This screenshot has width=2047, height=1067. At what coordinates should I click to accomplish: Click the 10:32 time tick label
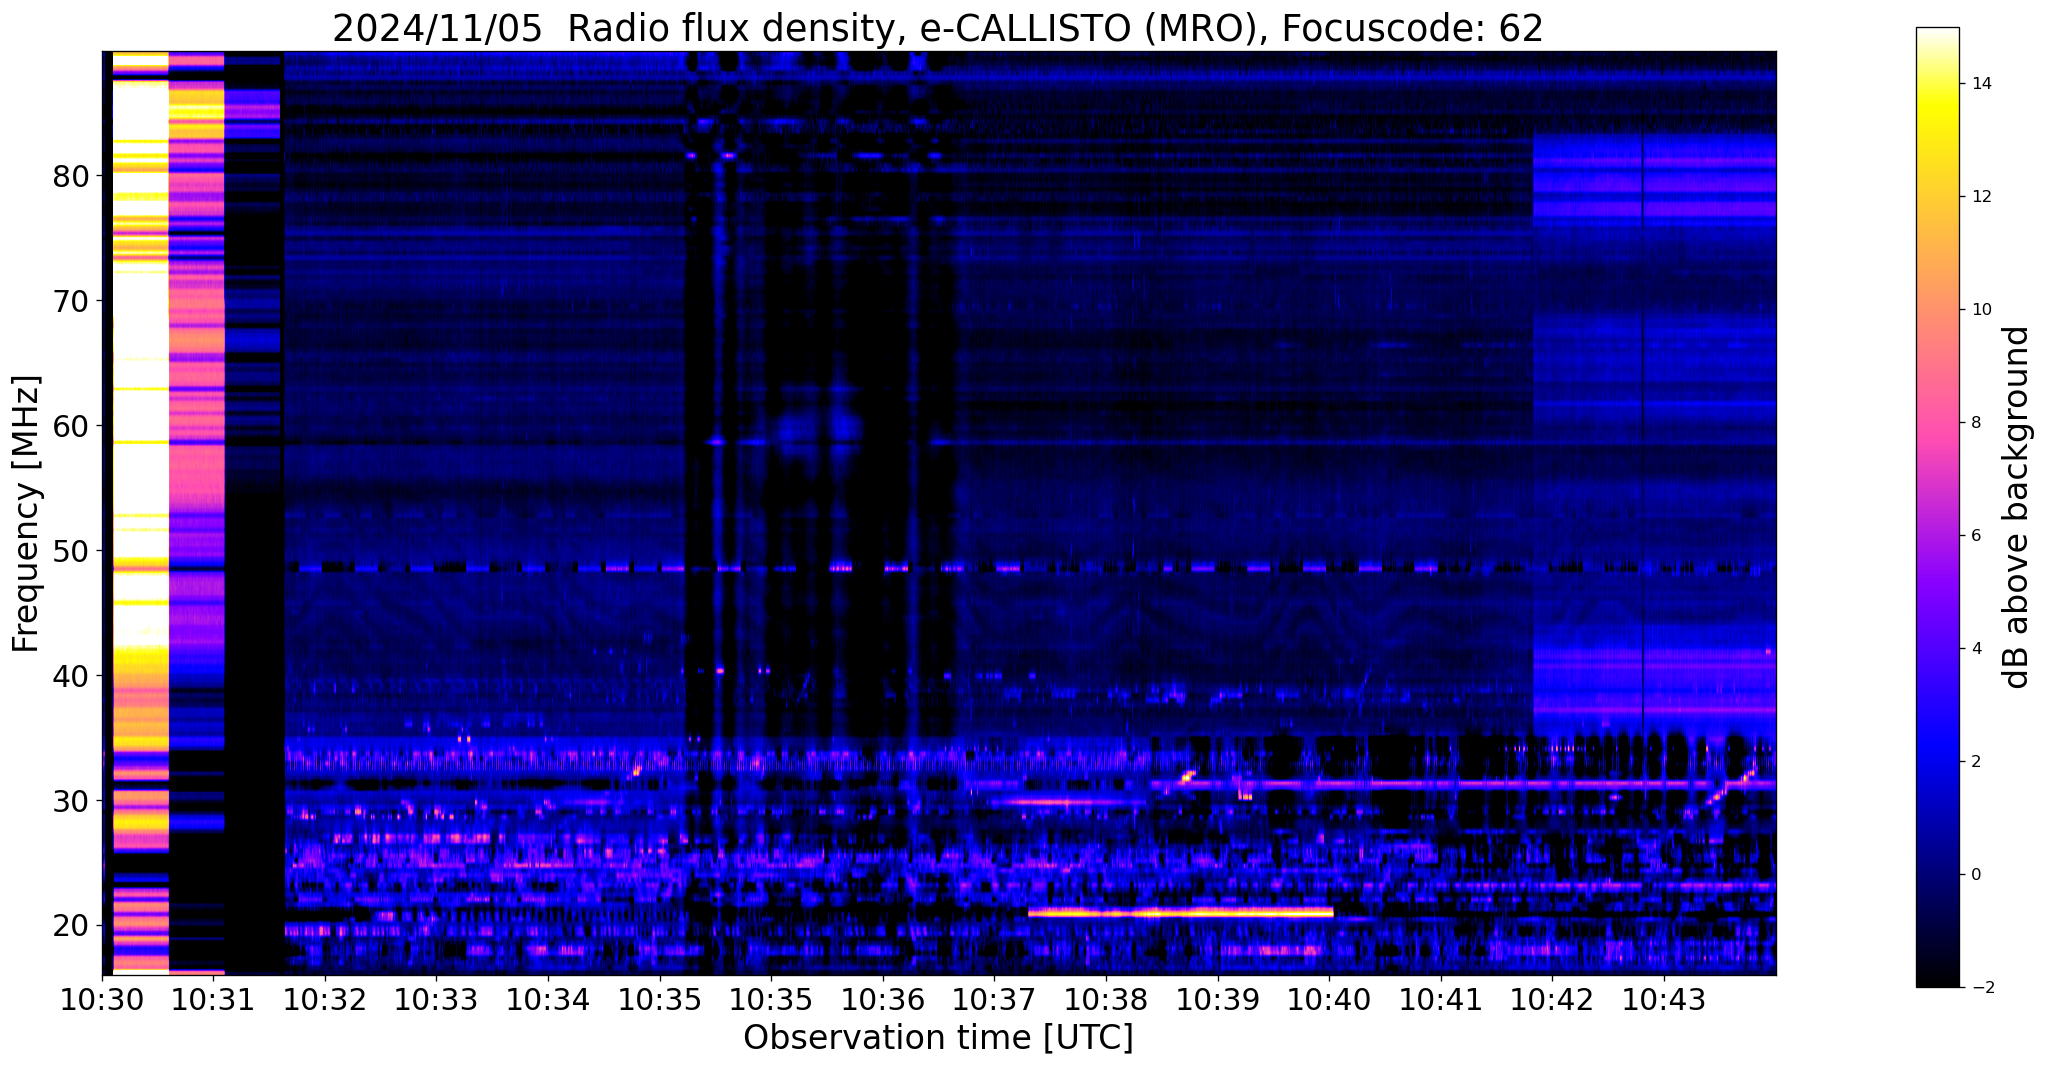point(325,999)
